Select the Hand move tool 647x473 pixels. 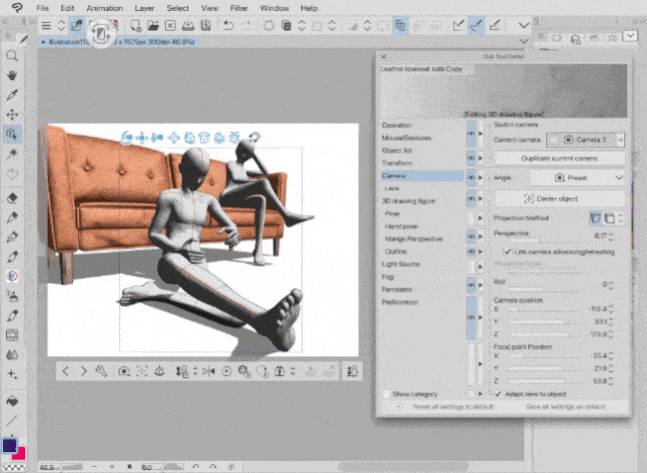(x=12, y=76)
